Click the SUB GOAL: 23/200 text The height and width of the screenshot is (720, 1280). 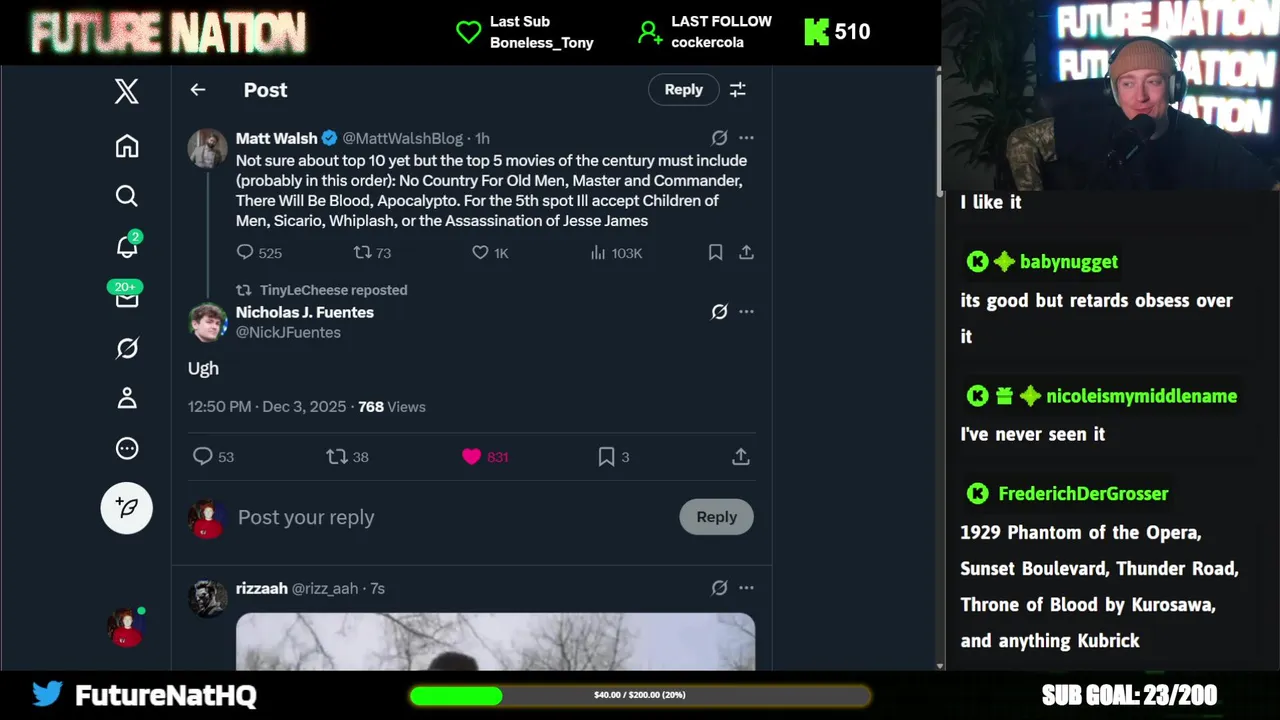(x=1129, y=695)
